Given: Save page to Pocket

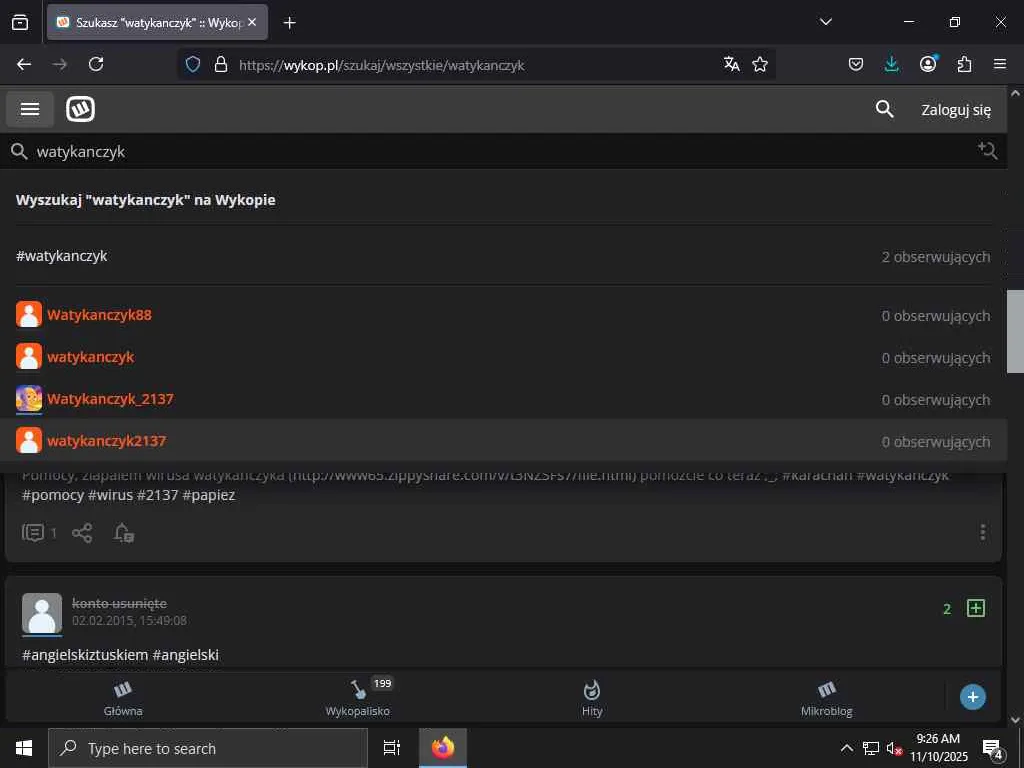Looking at the screenshot, I should click(856, 64).
